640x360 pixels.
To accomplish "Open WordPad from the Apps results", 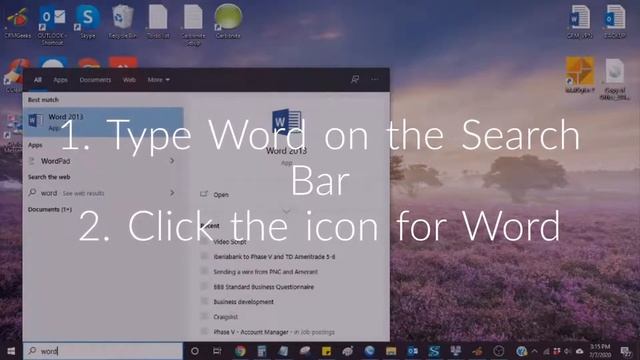I will click(56, 161).
